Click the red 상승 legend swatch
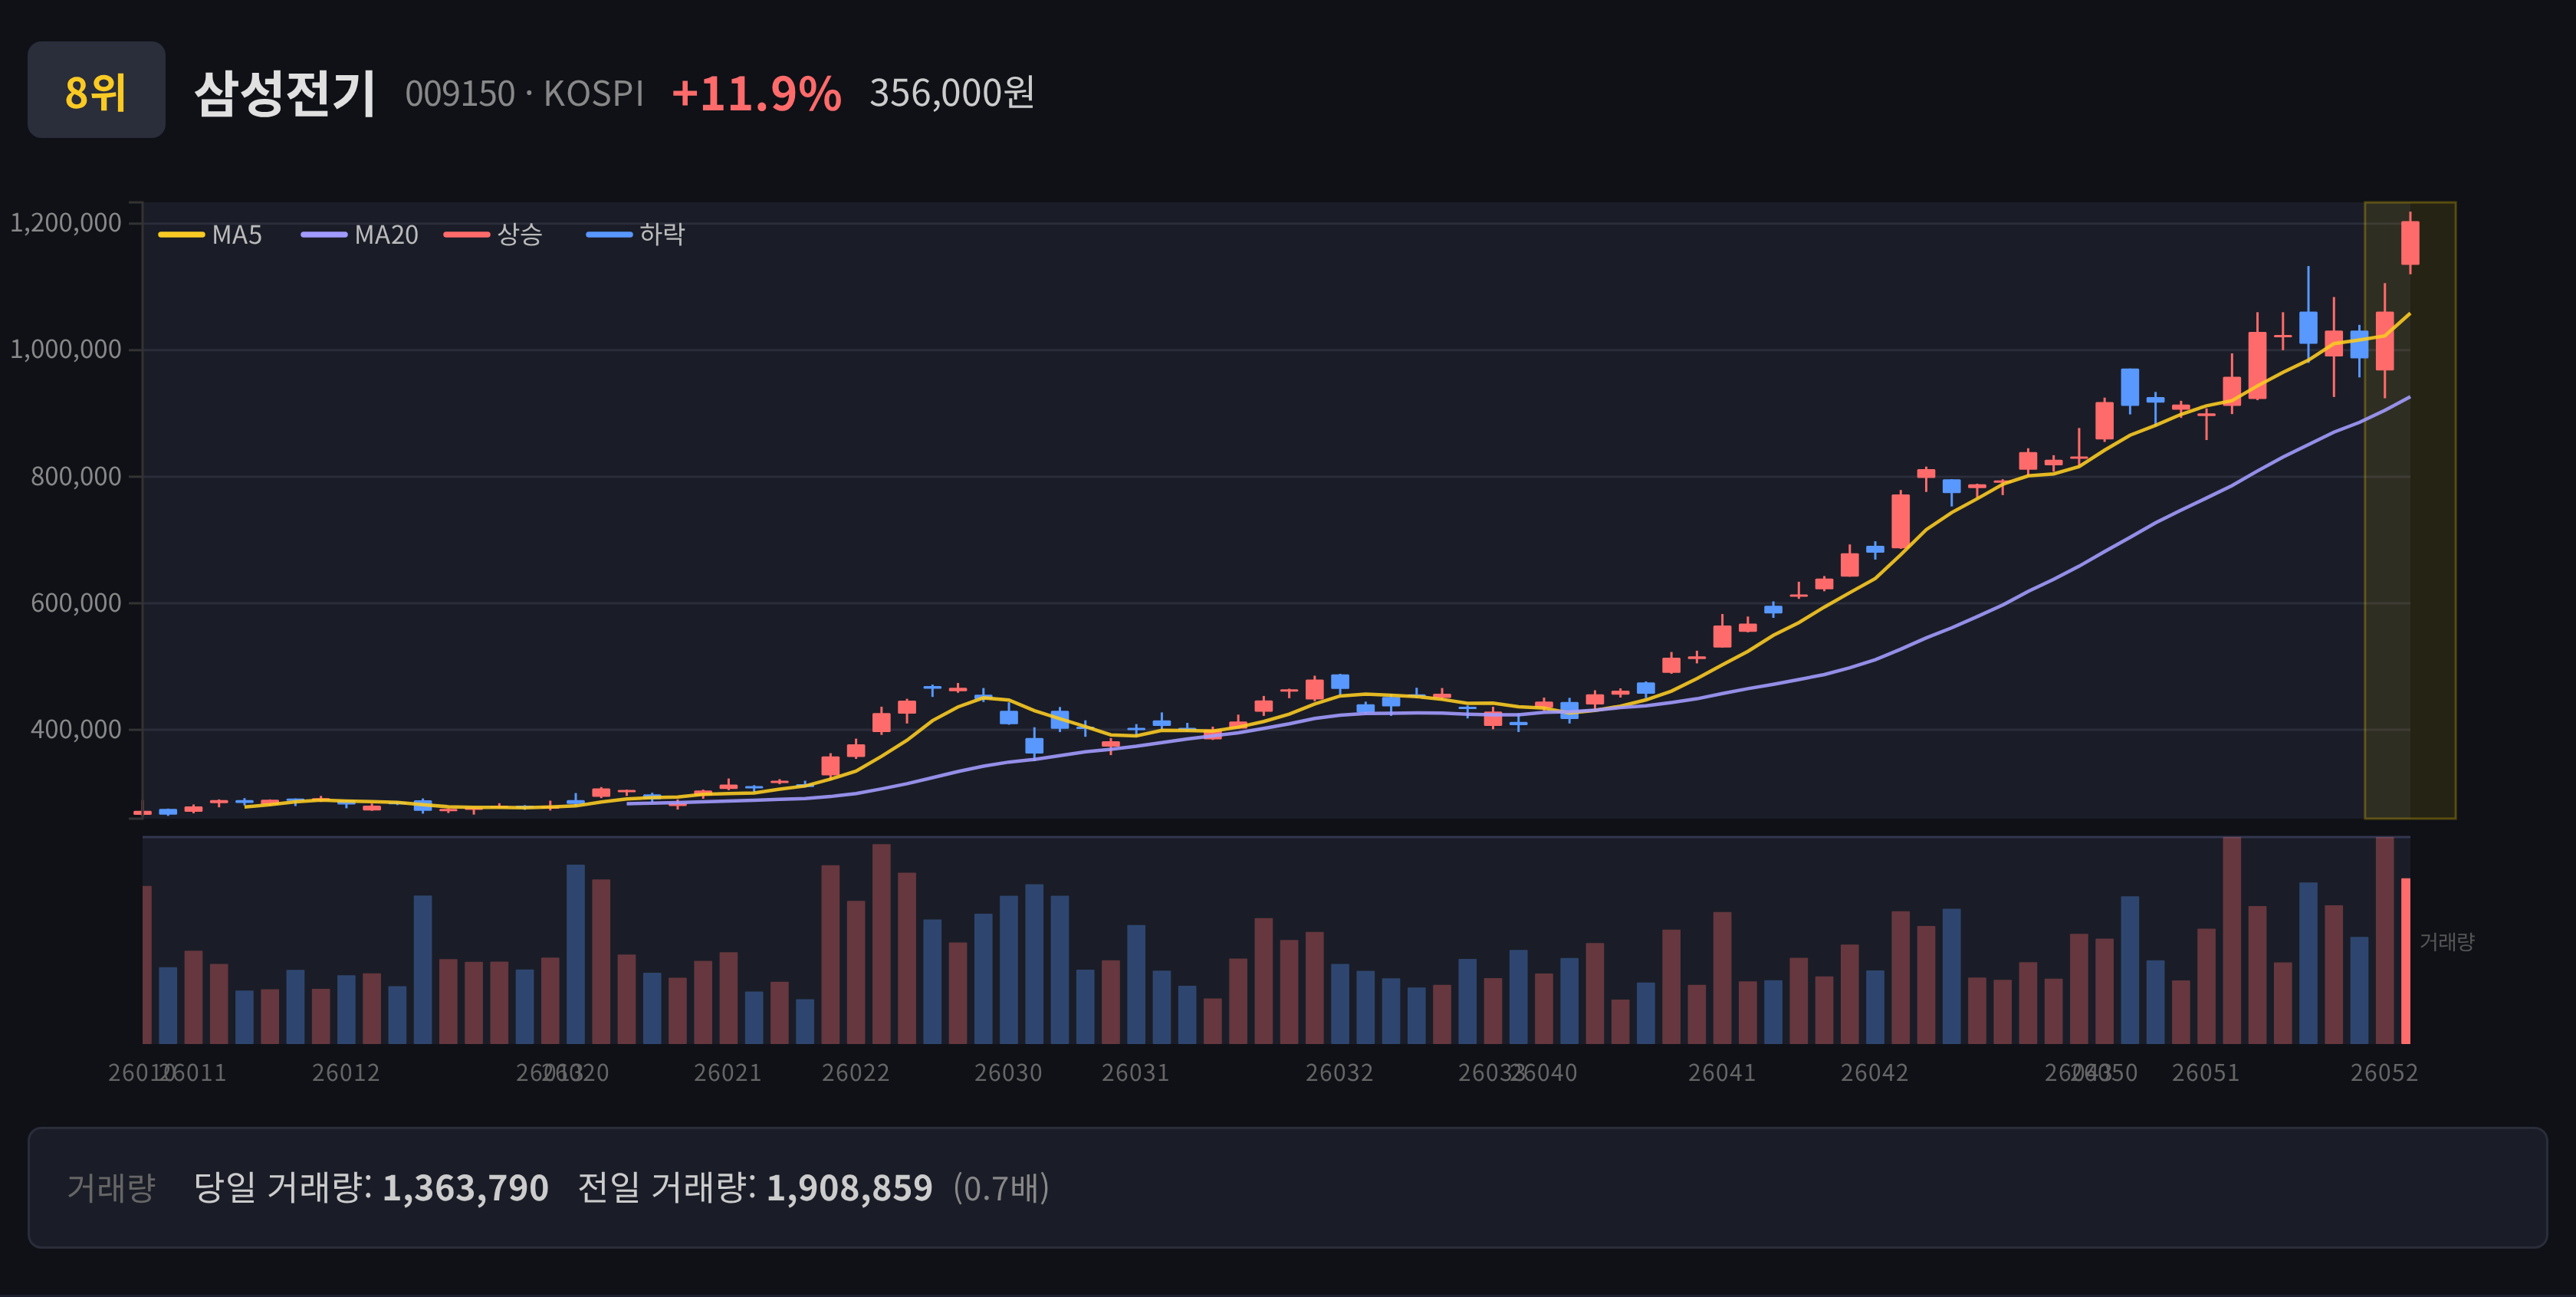The height and width of the screenshot is (1297, 2576). (x=467, y=235)
